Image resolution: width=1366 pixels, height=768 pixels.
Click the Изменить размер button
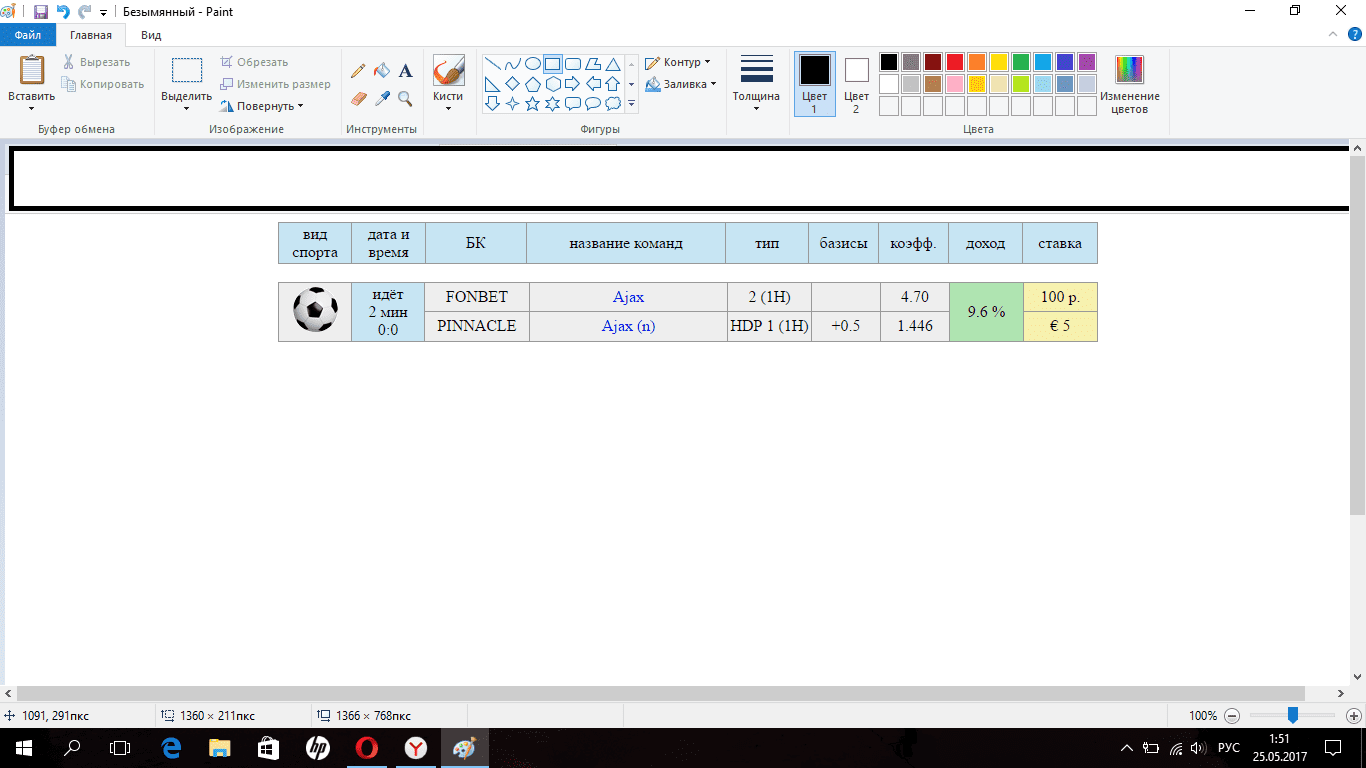click(x=276, y=84)
